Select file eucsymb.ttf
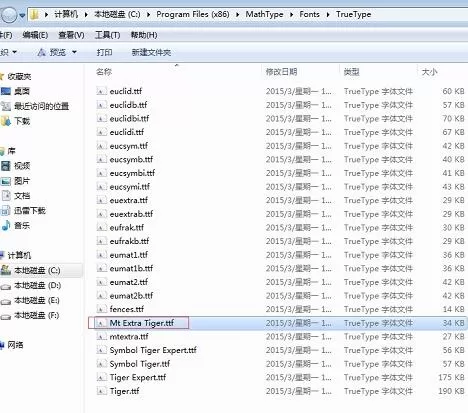468x413 pixels. (131, 159)
